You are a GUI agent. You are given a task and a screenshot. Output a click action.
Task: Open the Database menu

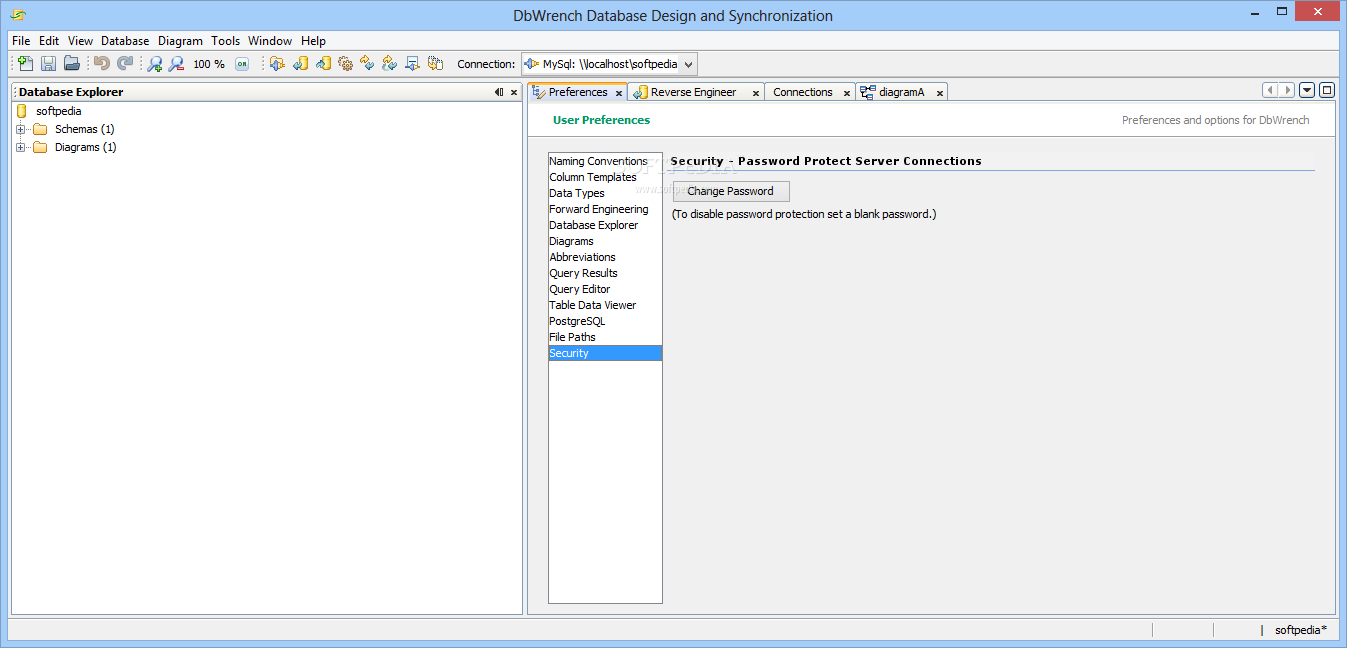(125, 41)
